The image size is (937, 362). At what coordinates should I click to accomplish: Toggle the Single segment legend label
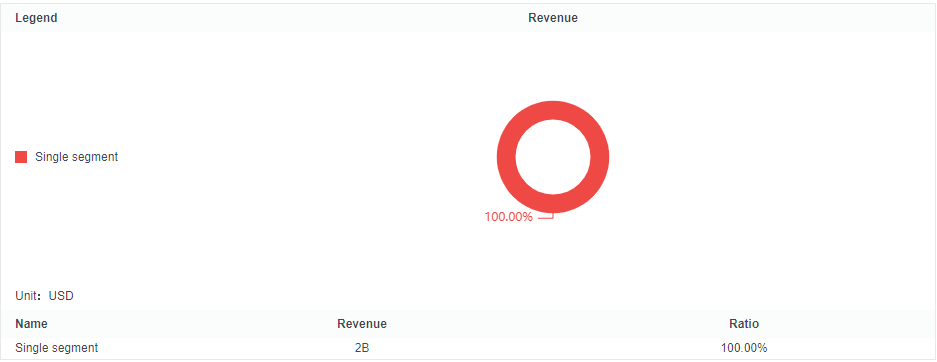[76, 157]
